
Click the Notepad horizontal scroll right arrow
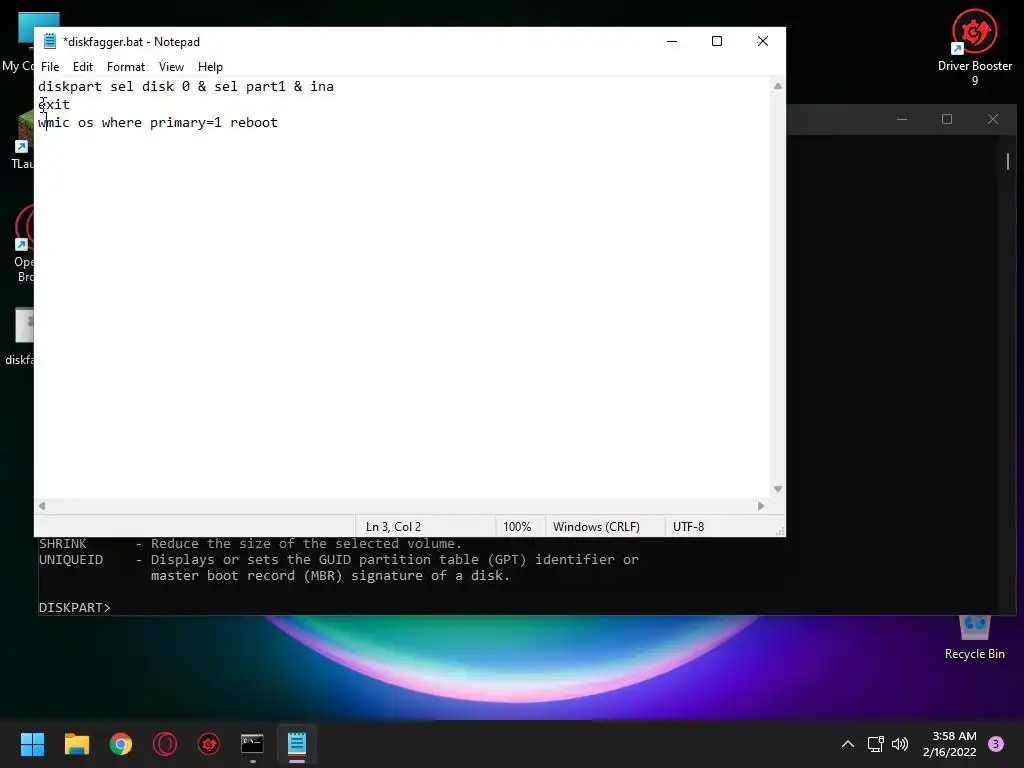point(761,506)
